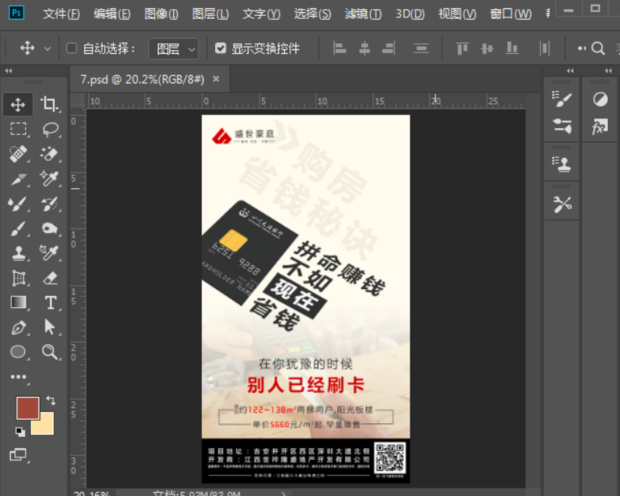Image resolution: width=620 pixels, height=496 pixels.
Task: Select the Zoom tool in the toolbox
Action: [x=50, y=352]
